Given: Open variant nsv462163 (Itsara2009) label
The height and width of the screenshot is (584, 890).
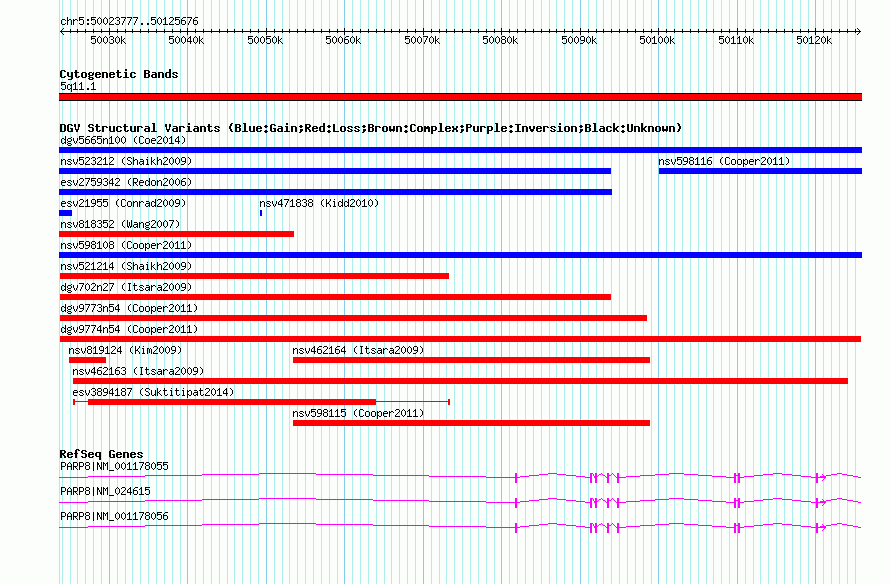Looking at the screenshot, I should tap(138, 371).
